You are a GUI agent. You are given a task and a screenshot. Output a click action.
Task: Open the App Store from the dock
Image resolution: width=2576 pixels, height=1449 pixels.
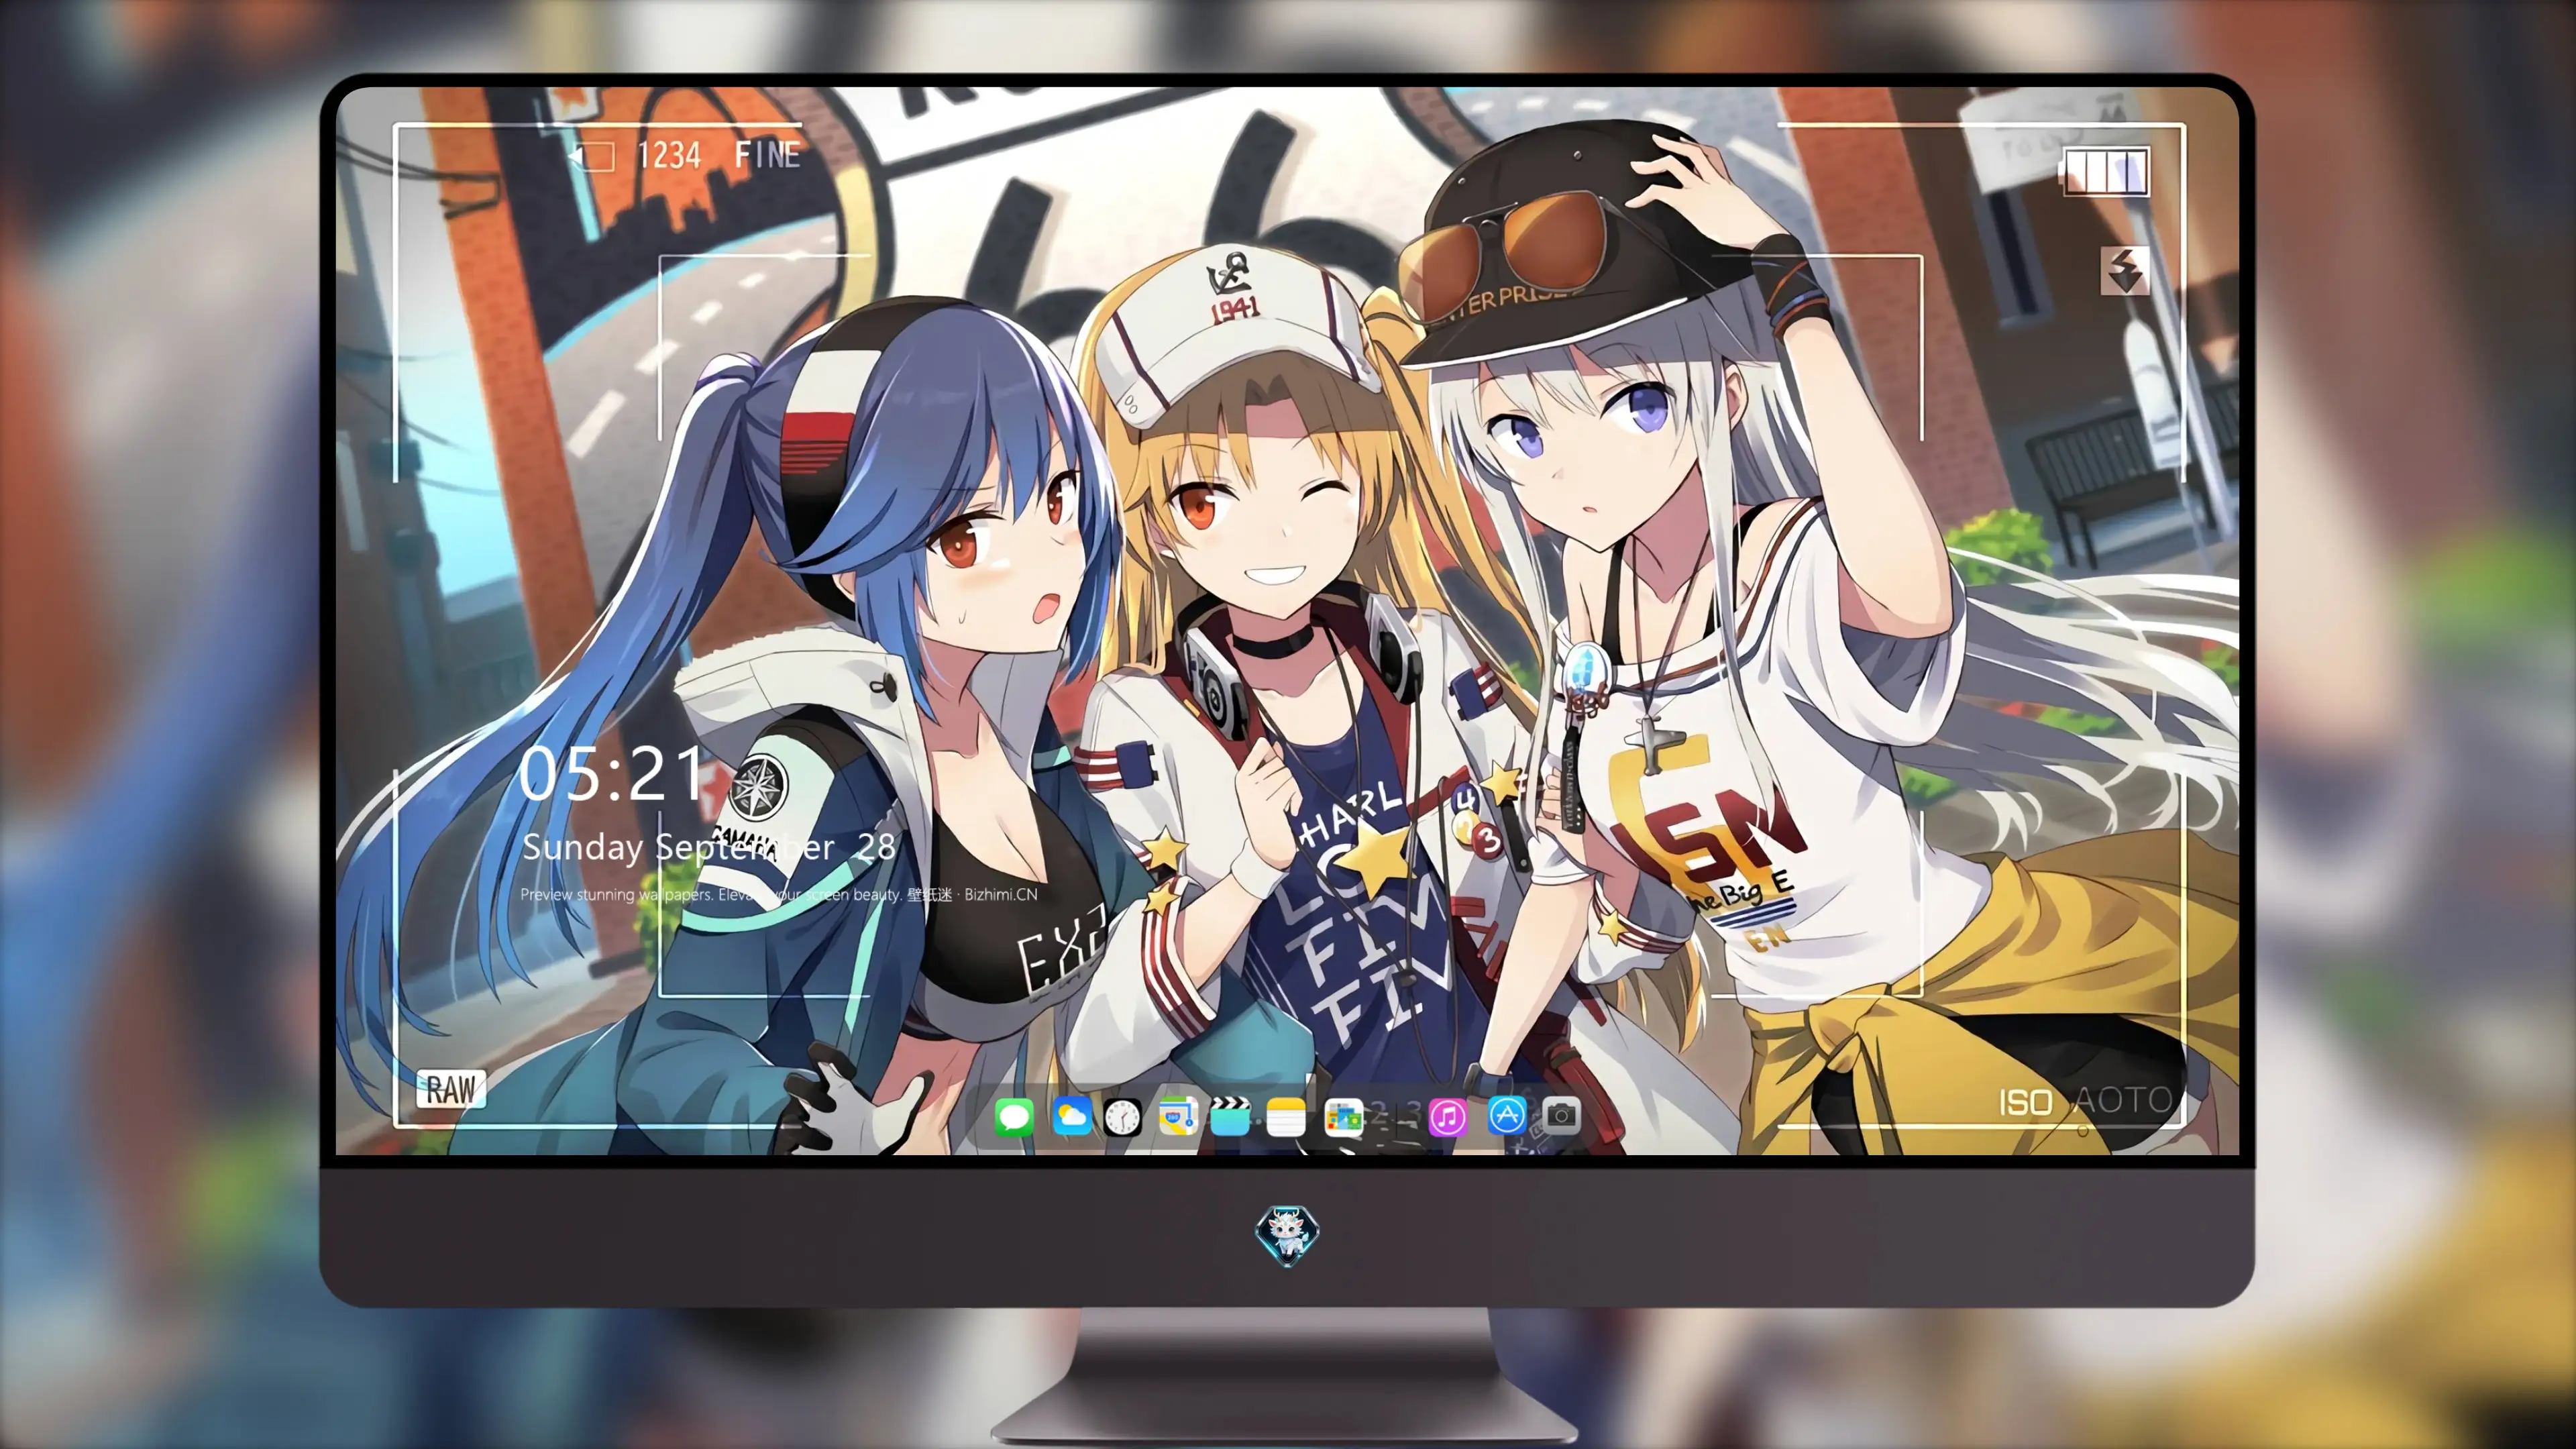[x=1507, y=1116]
